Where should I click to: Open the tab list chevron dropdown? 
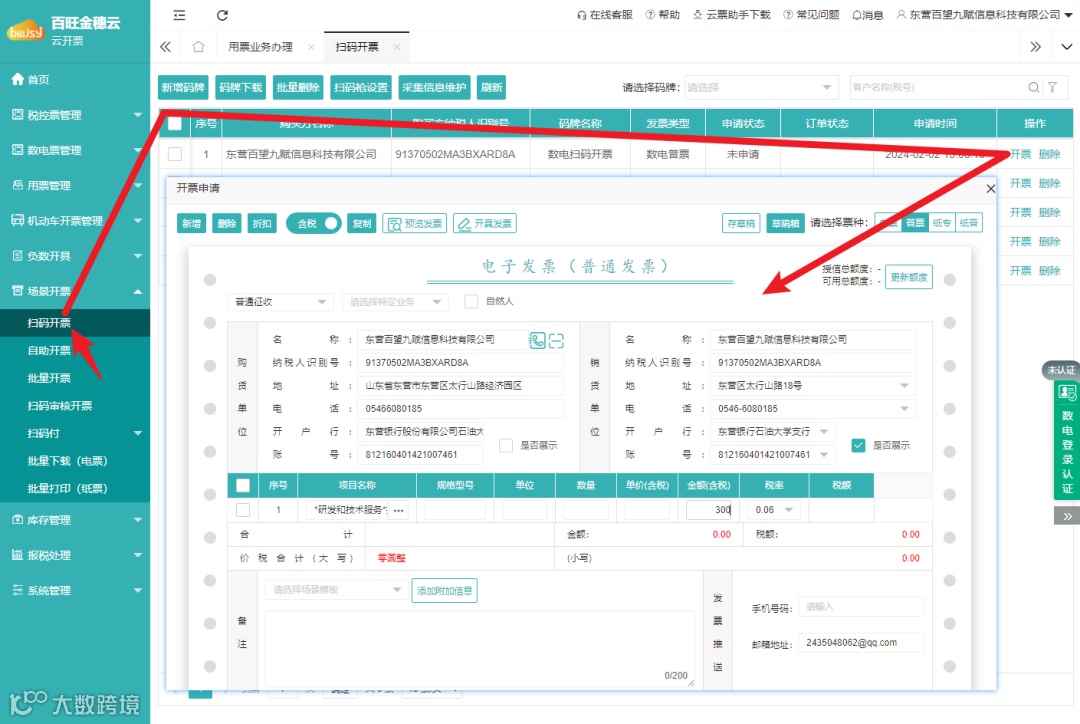[x=1066, y=47]
